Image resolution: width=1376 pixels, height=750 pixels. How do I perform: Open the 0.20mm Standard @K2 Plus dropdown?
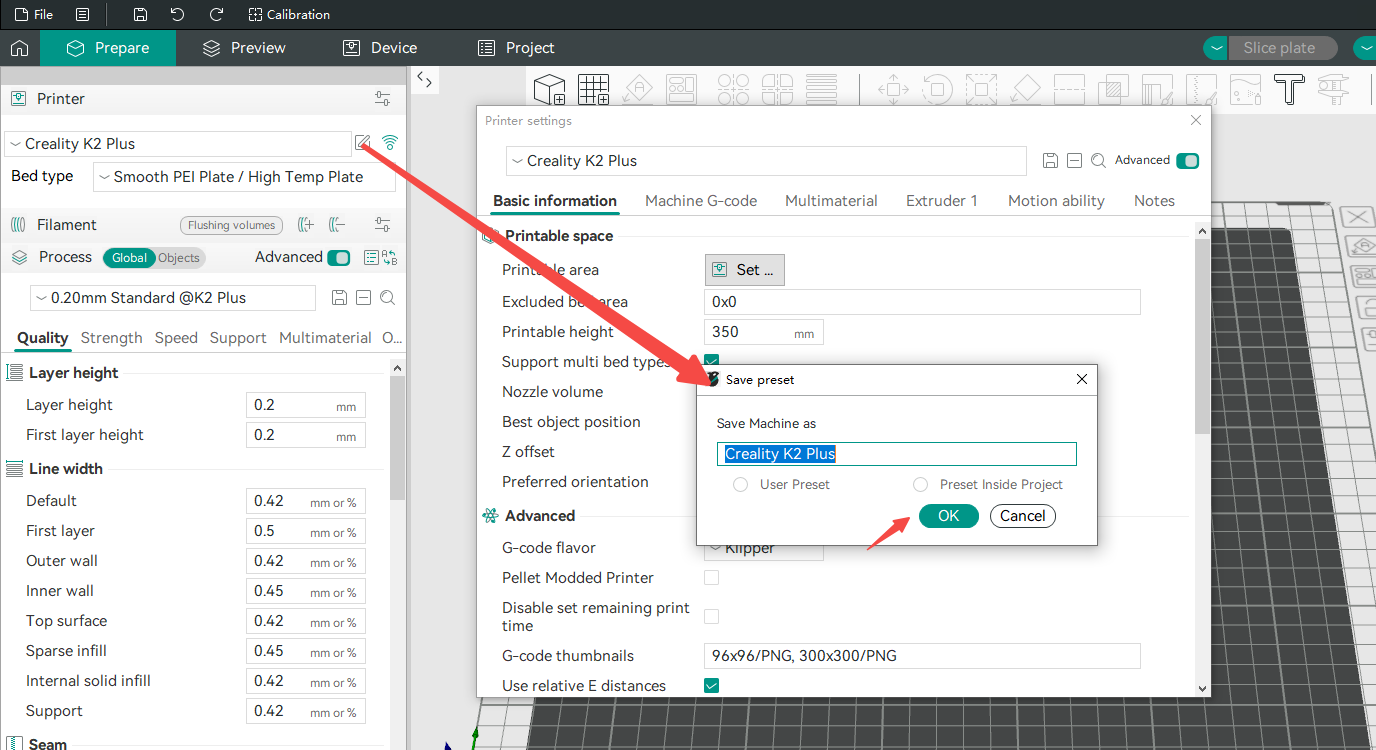click(173, 298)
